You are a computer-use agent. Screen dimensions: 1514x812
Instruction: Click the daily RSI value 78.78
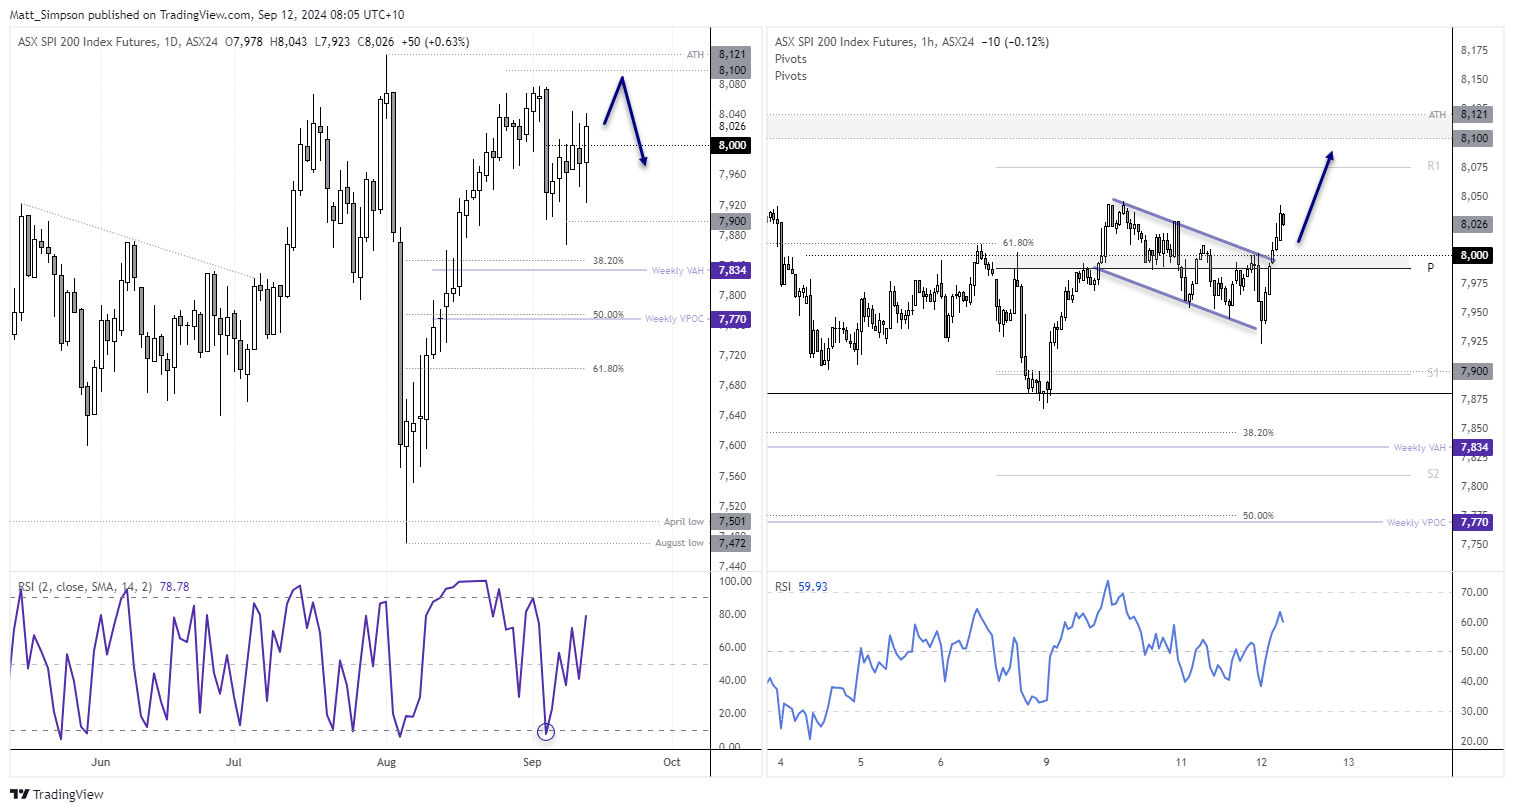pos(174,587)
